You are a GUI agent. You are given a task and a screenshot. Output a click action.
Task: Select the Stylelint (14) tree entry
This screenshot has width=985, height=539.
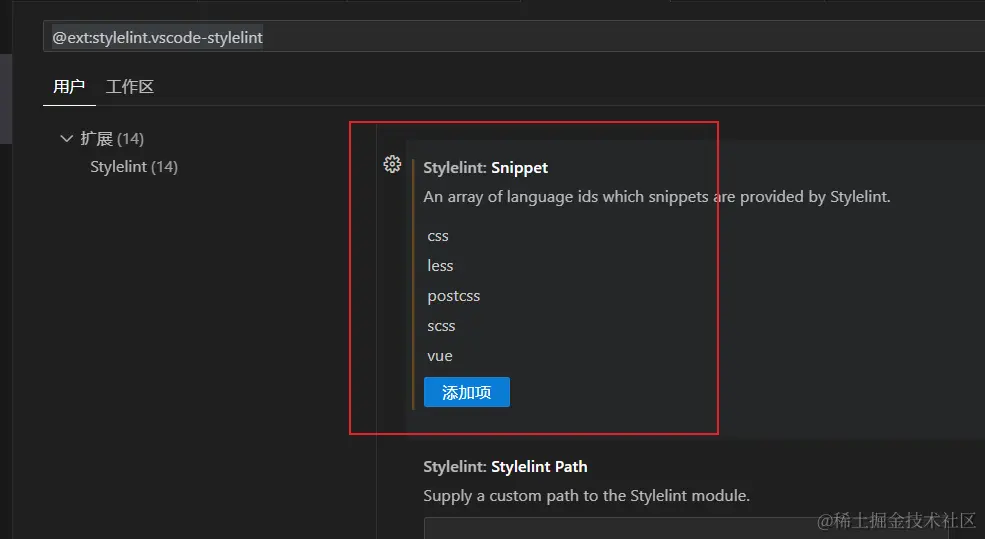point(134,166)
